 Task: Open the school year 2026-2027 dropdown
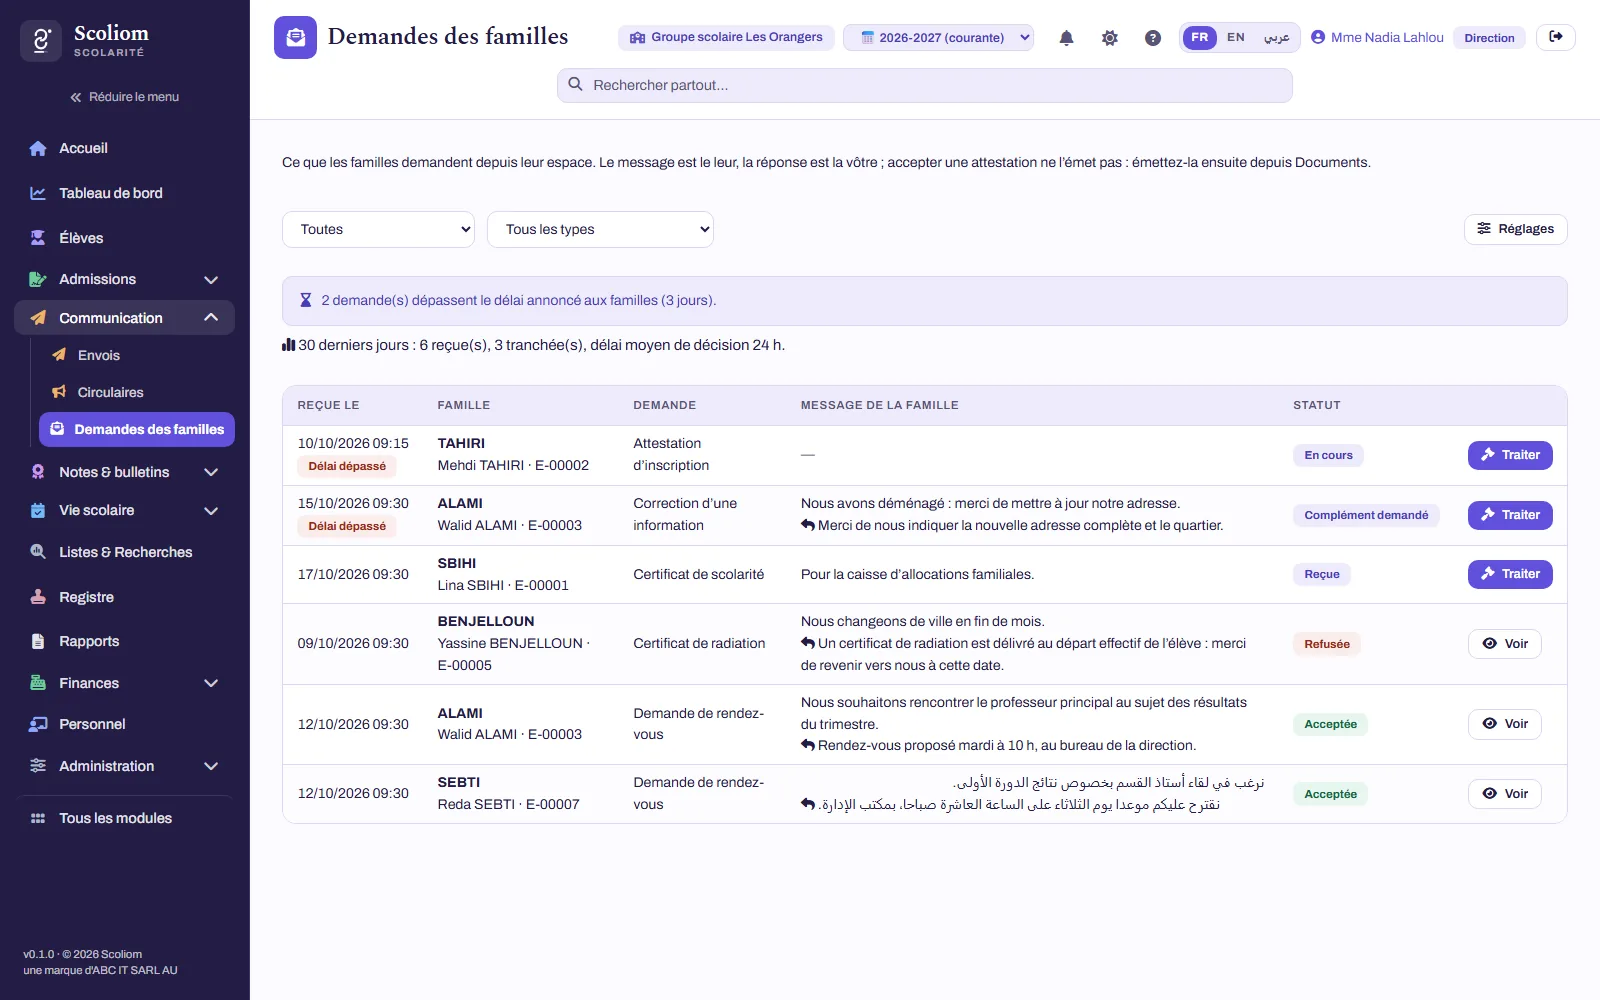(939, 37)
